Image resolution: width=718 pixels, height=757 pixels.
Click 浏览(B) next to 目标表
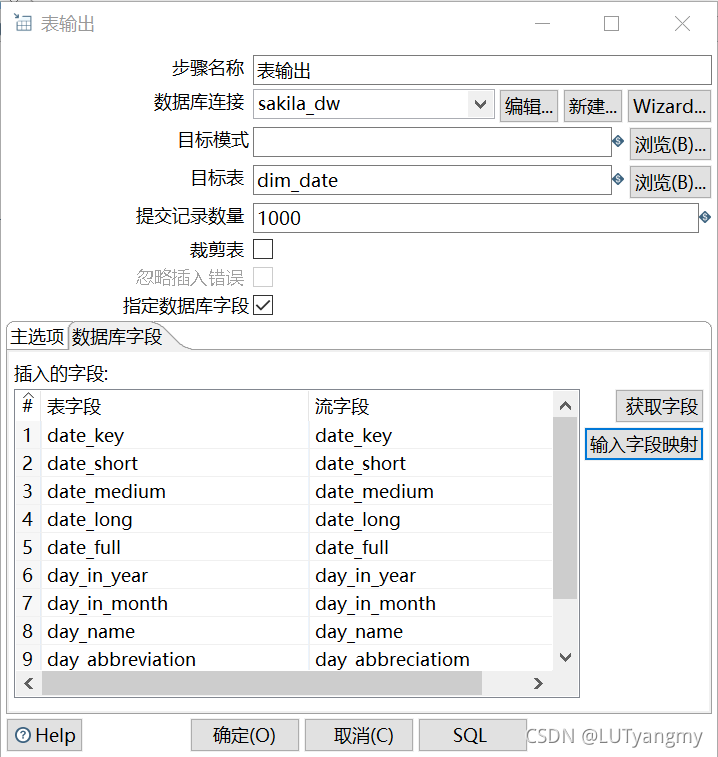tap(670, 182)
